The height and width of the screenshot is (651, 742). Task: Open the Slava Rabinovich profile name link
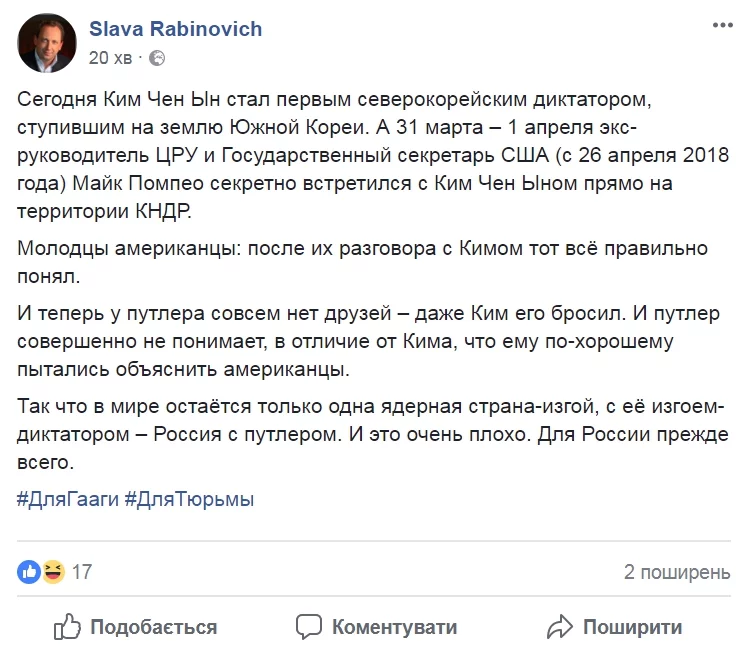click(x=175, y=29)
